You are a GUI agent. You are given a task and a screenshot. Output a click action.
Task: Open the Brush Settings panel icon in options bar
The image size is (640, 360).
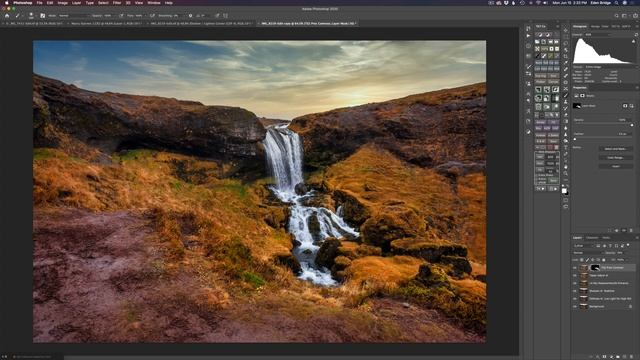click(x=42, y=16)
